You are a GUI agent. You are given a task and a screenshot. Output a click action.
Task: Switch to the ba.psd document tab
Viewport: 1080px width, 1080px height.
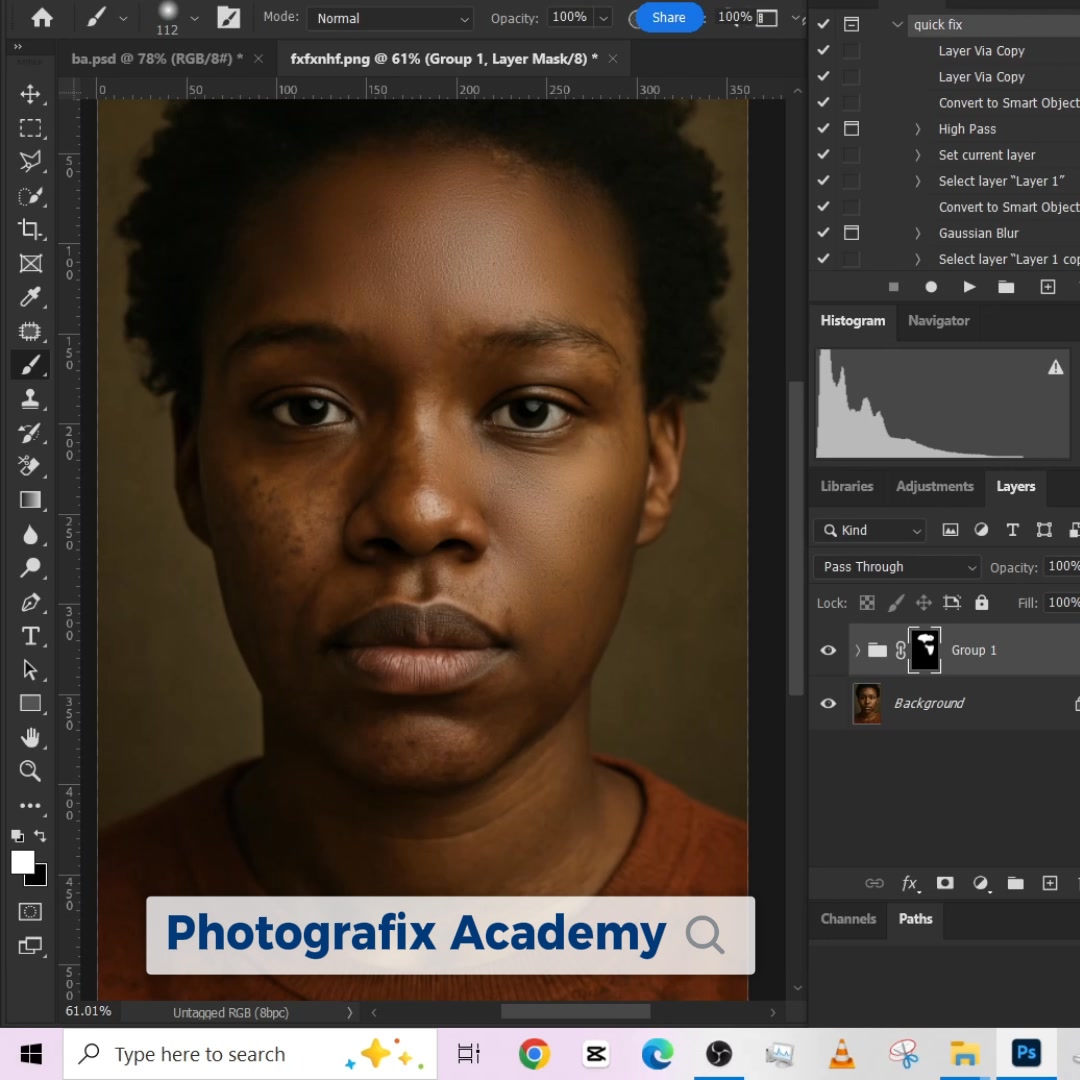156,59
